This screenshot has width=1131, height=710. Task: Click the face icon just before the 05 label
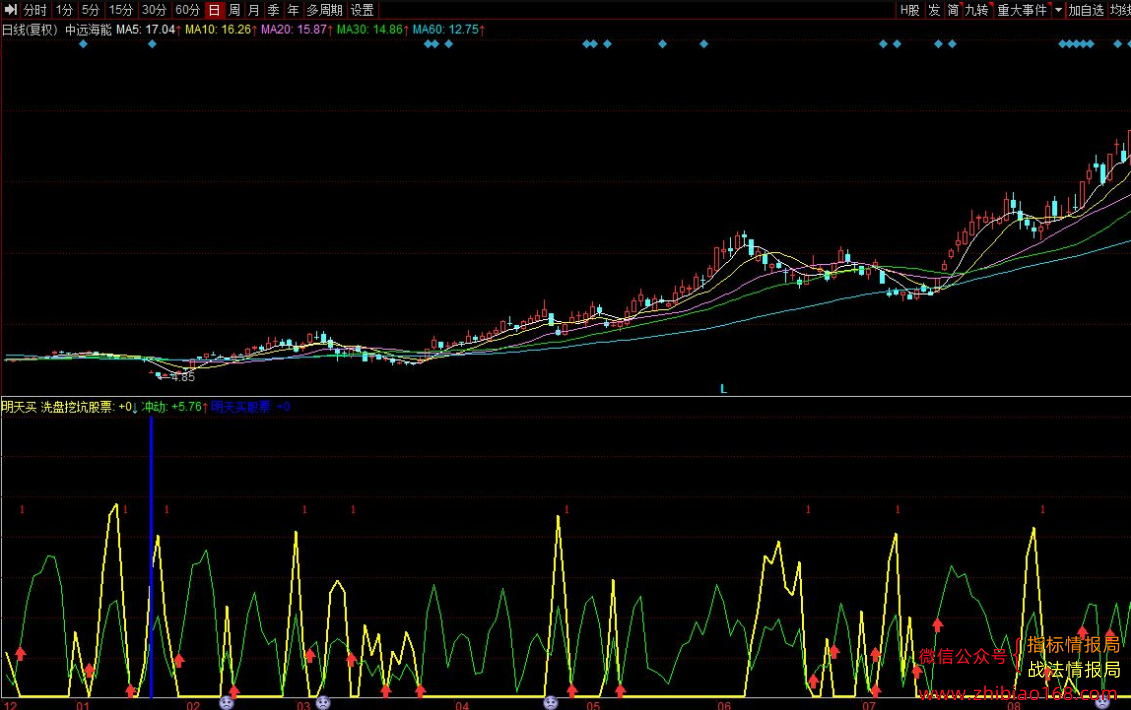click(551, 703)
